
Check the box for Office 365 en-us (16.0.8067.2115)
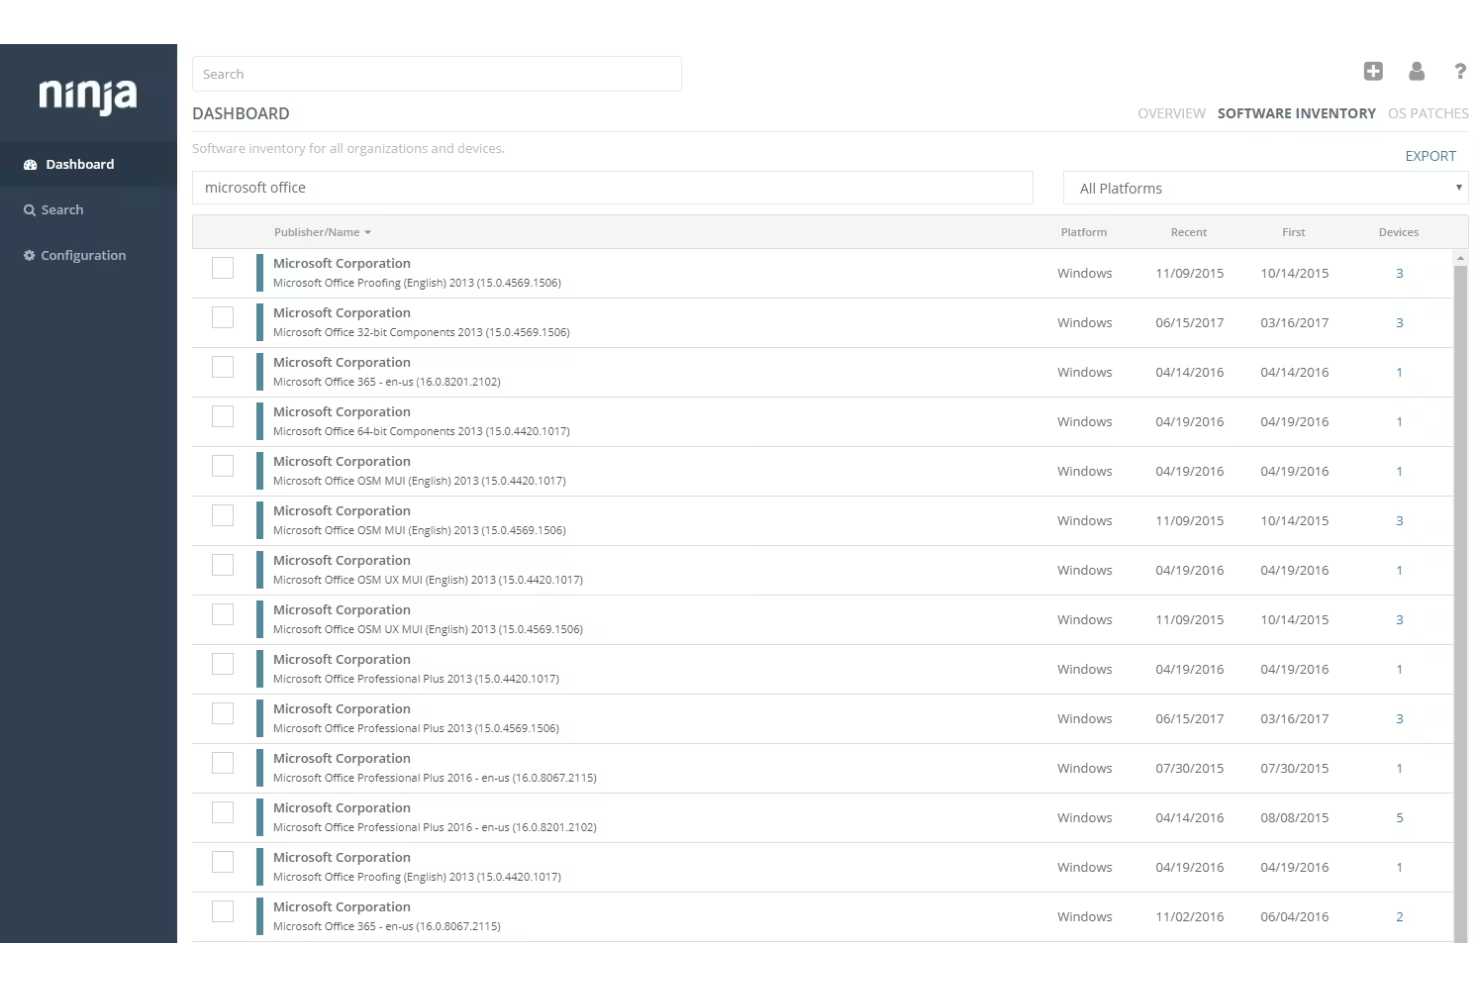(223, 911)
